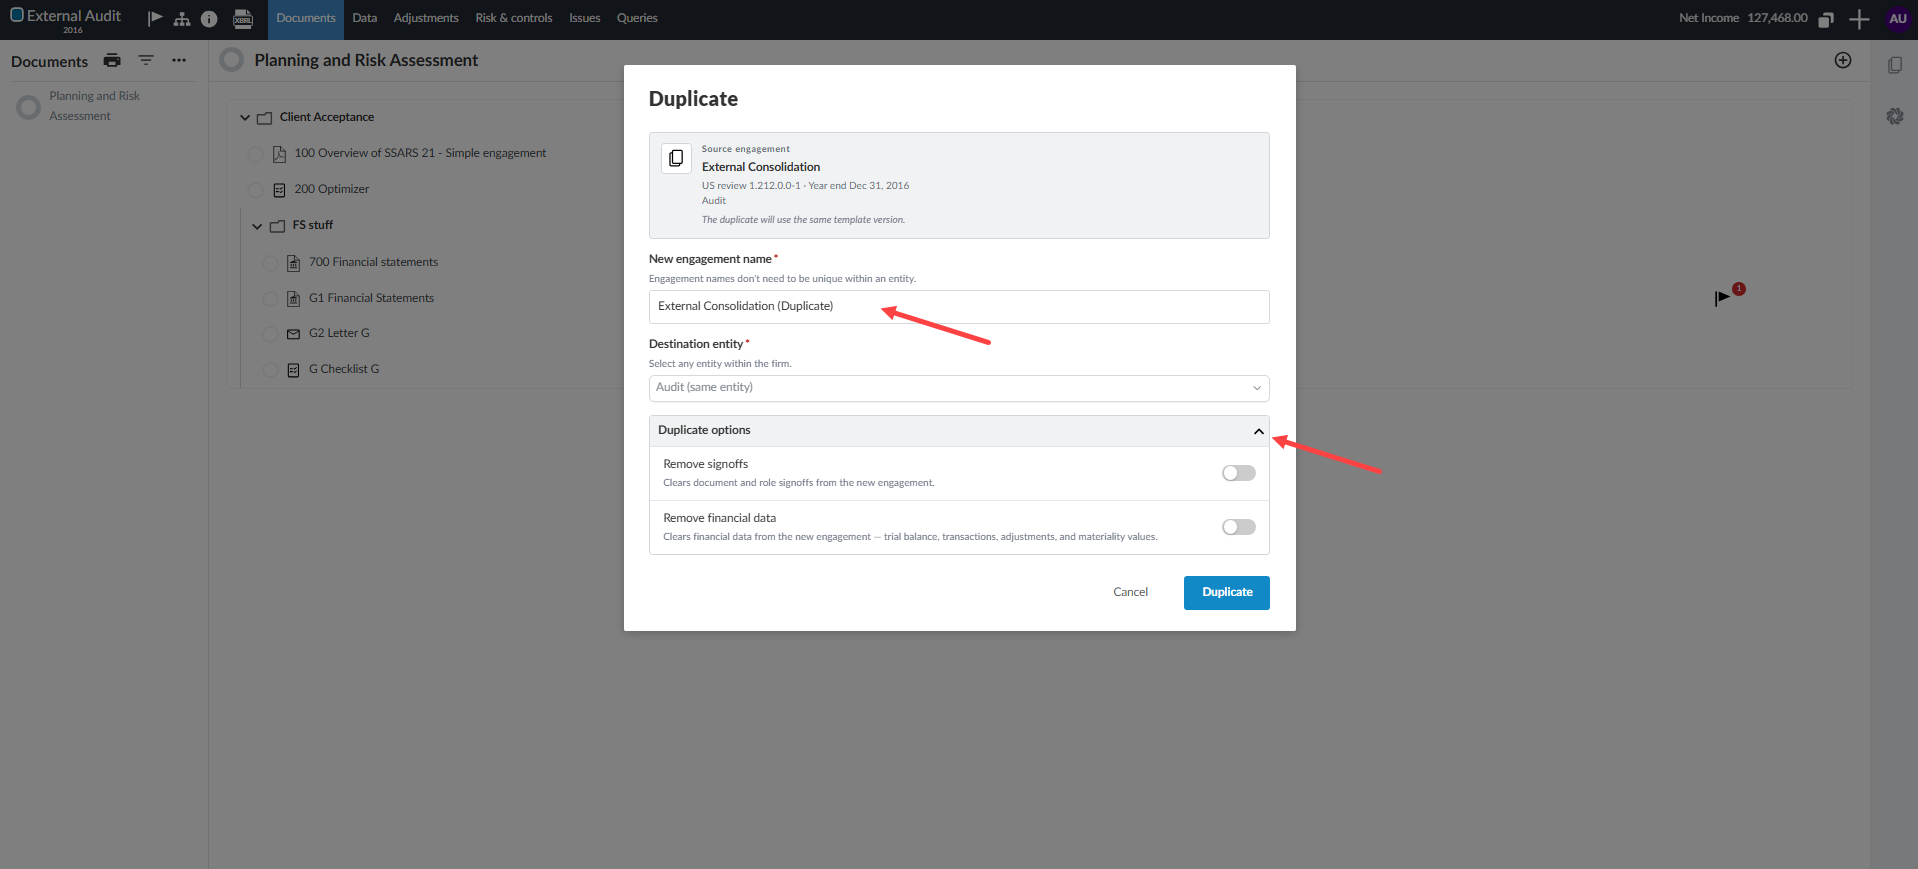1918x869 pixels.
Task: Open the three-dot more options in Documents panel
Action: click(179, 61)
